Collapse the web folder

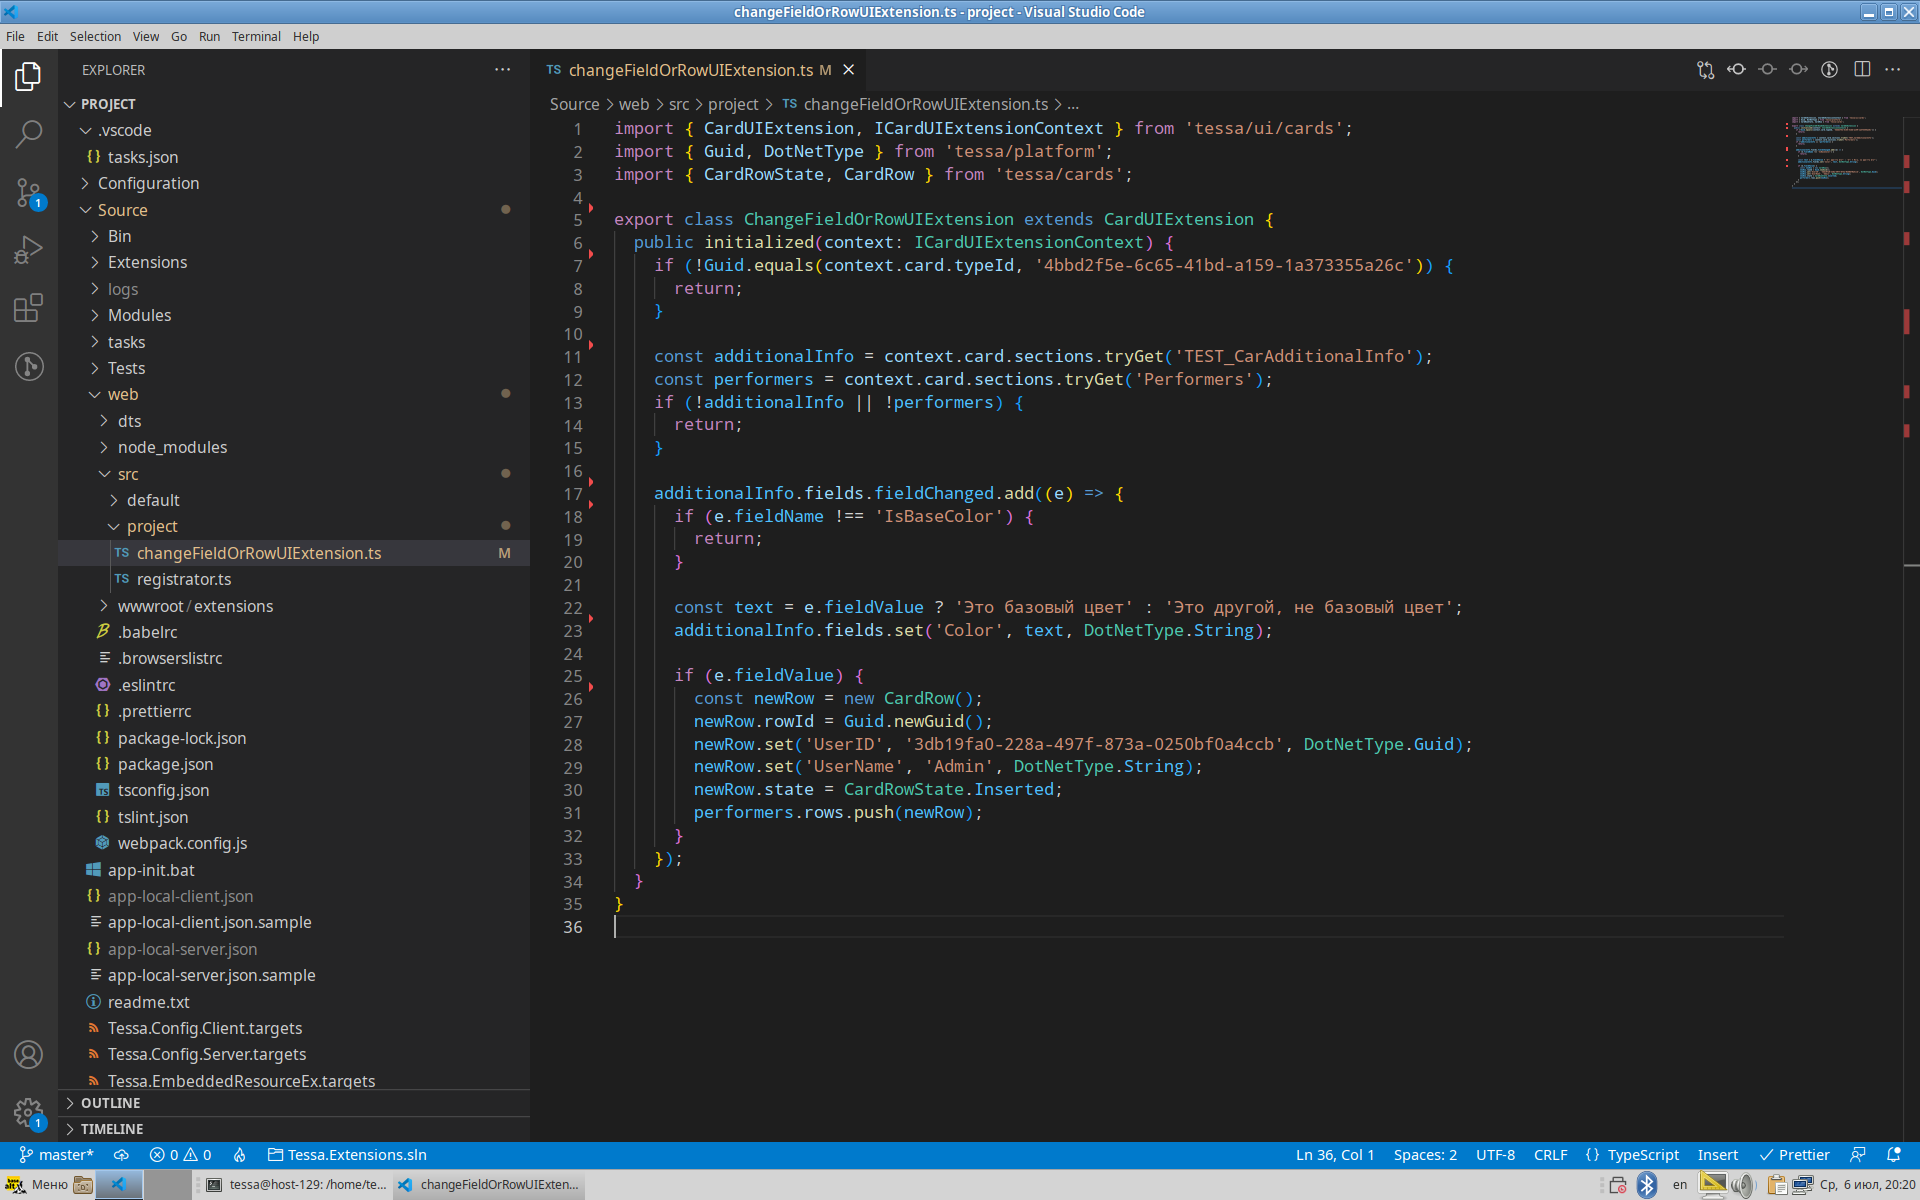(x=123, y=394)
